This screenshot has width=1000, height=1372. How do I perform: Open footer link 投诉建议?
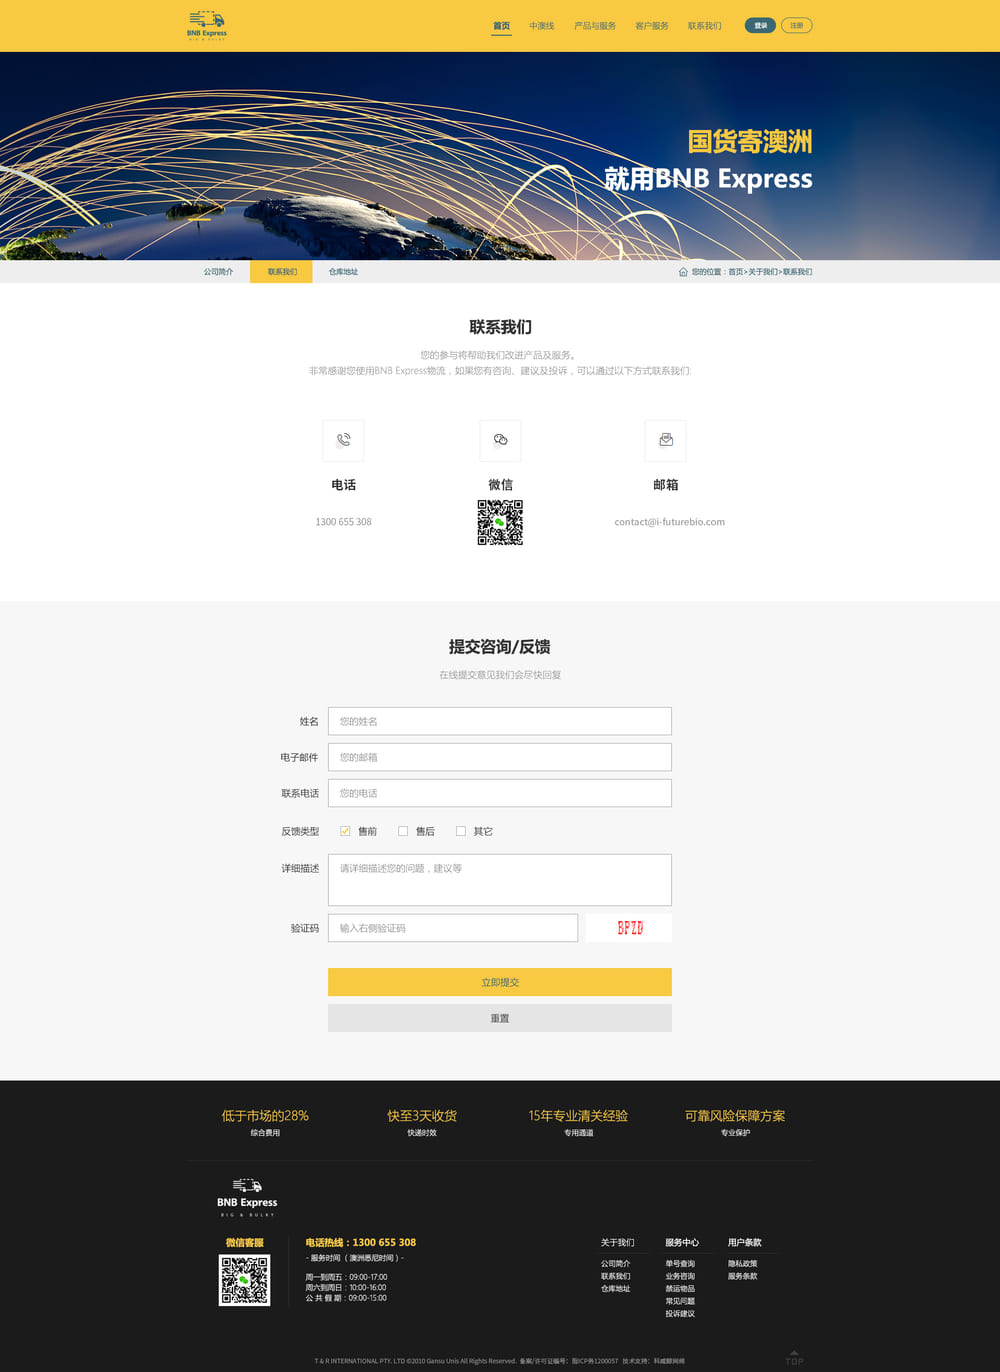coord(680,1314)
